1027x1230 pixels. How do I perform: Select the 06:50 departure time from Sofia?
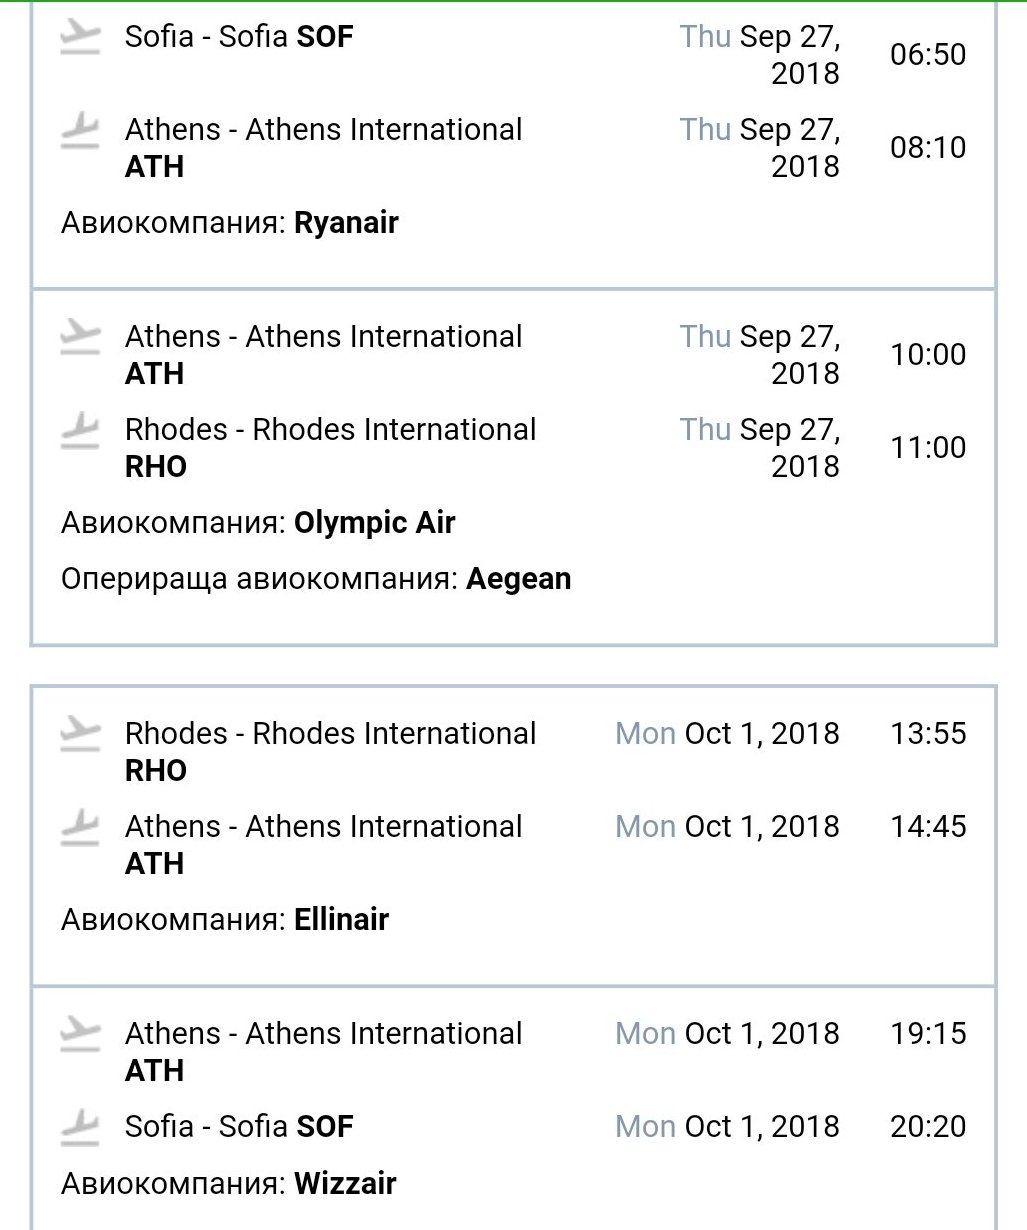click(x=928, y=54)
